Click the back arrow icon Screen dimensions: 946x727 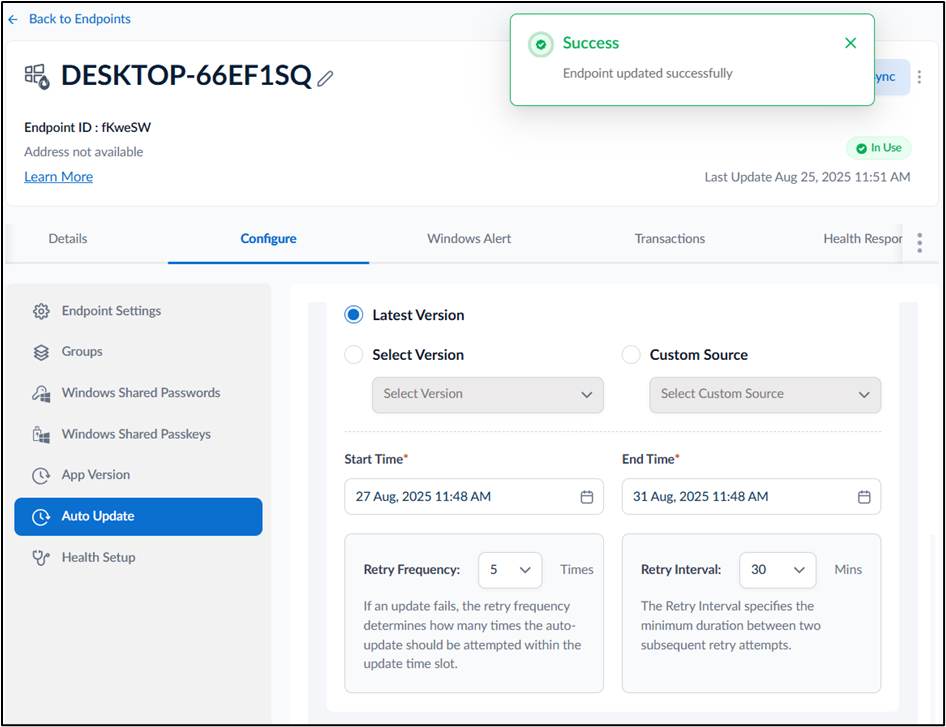[13, 19]
